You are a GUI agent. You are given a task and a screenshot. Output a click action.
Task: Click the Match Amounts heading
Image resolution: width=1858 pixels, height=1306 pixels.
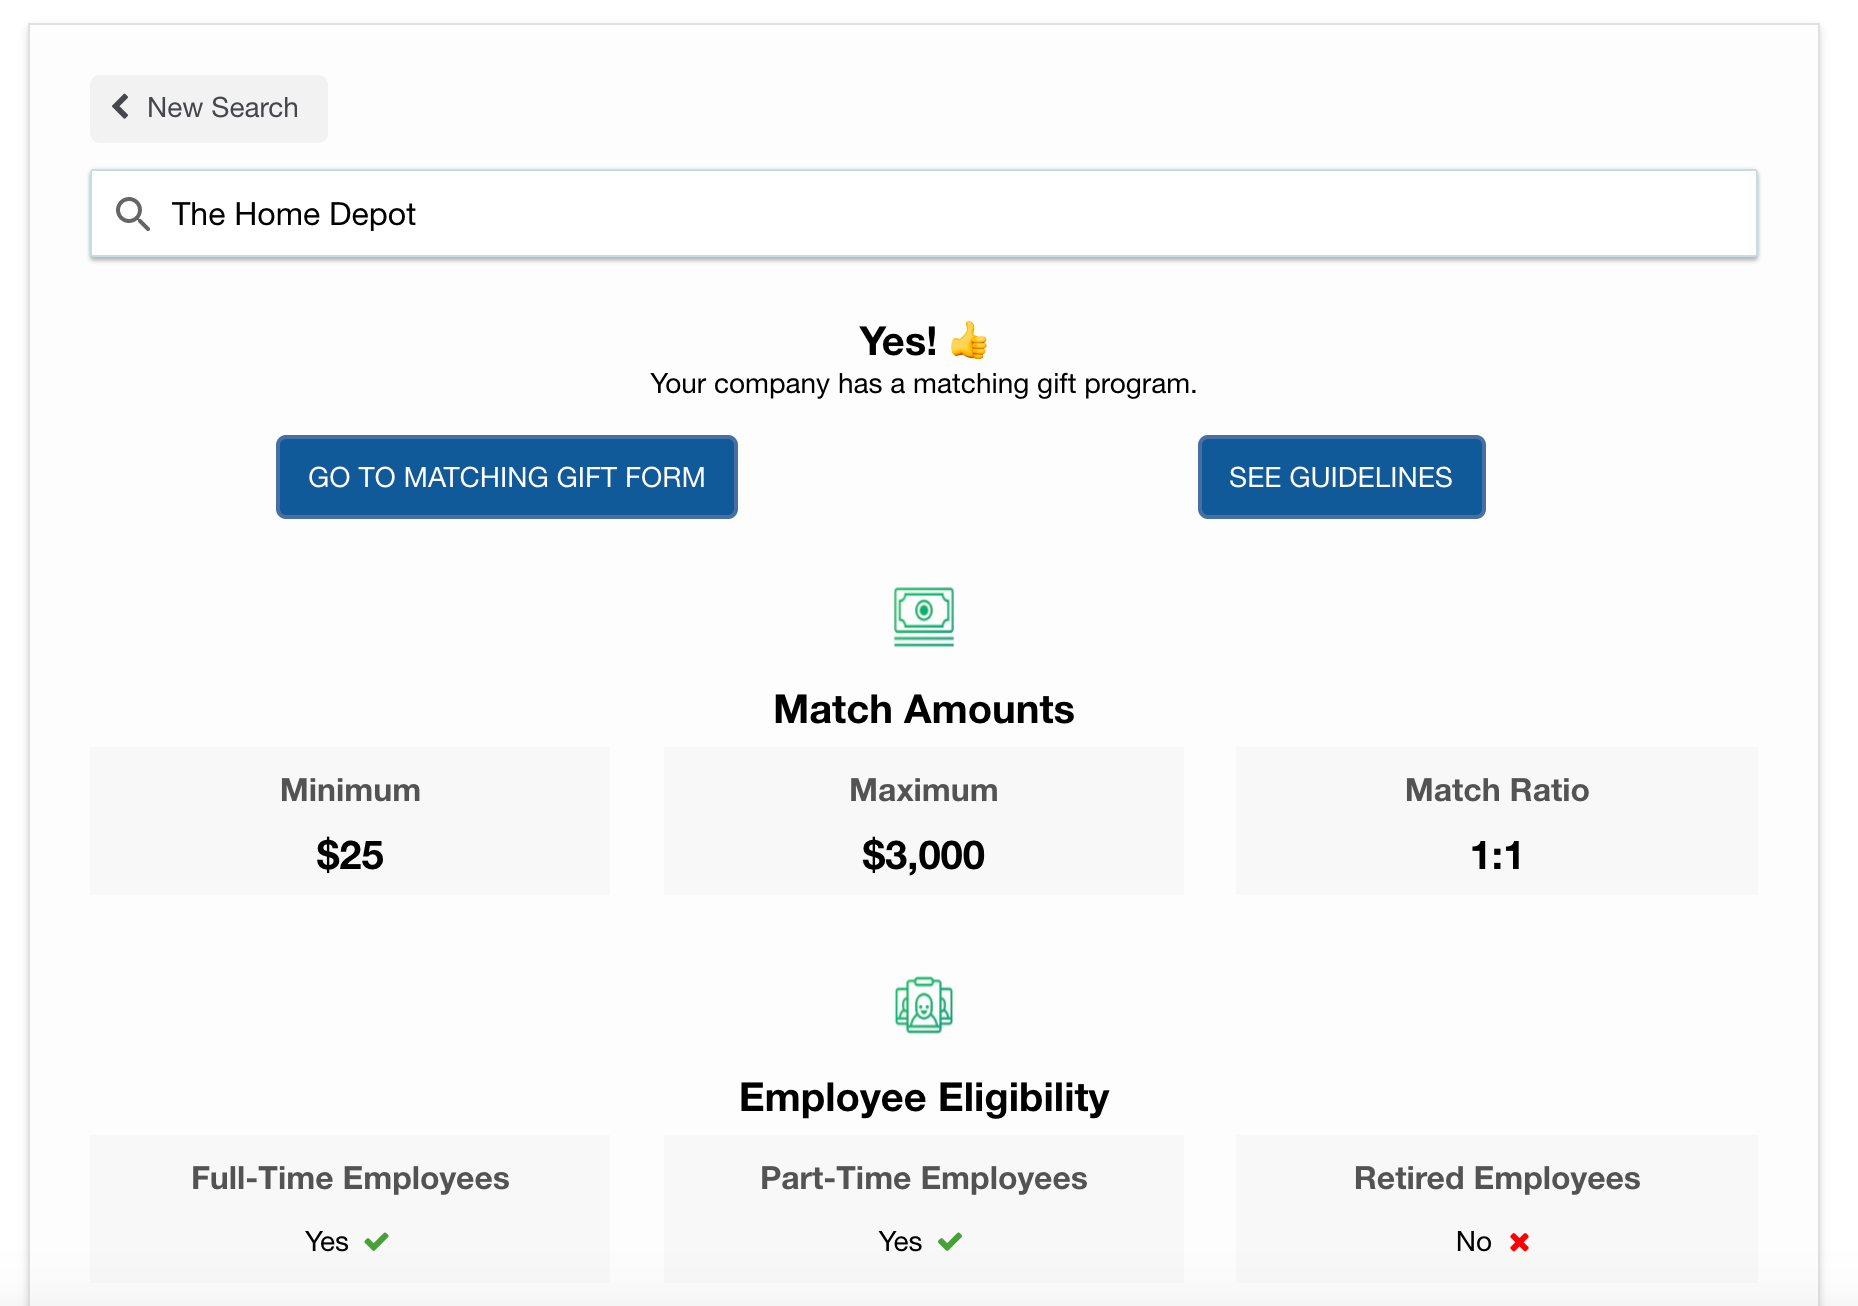coord(923,709)
